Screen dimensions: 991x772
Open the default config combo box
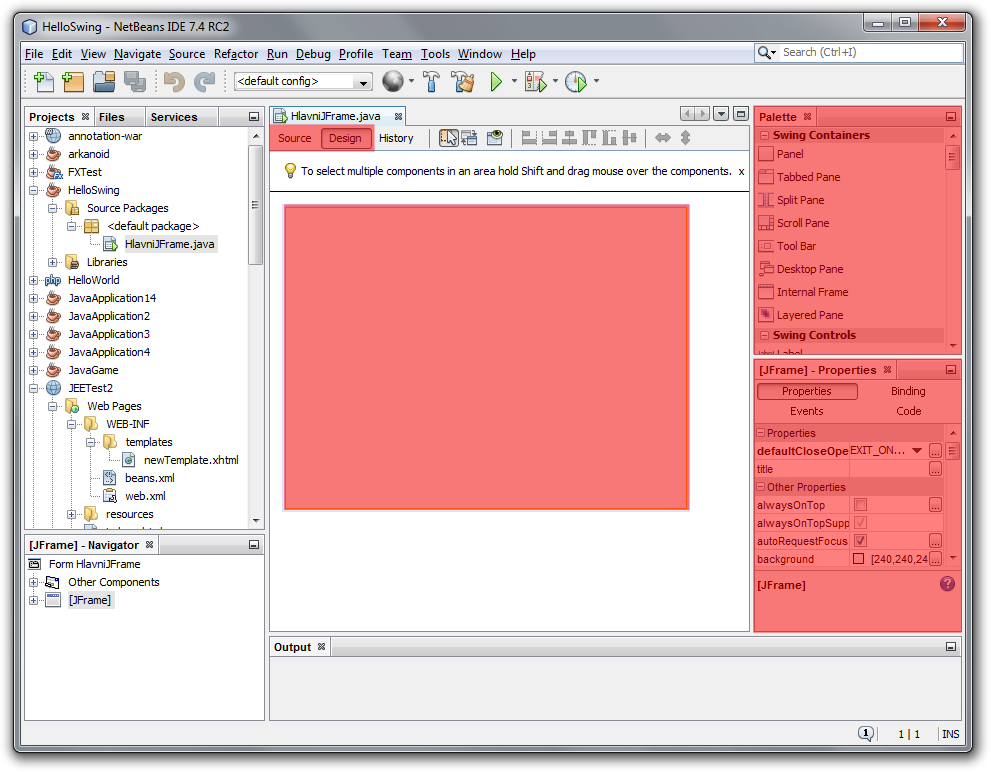pyautogui.click(x=364, y=82)
